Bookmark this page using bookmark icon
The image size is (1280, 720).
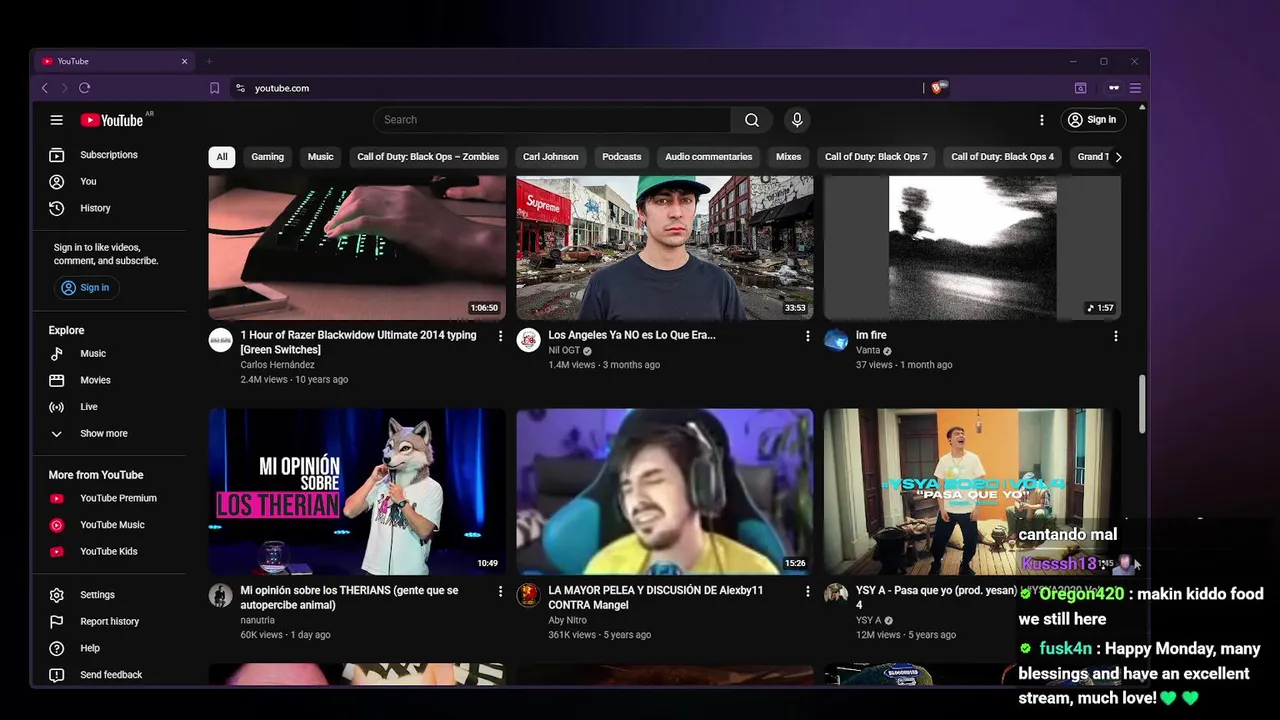point(214,88)
